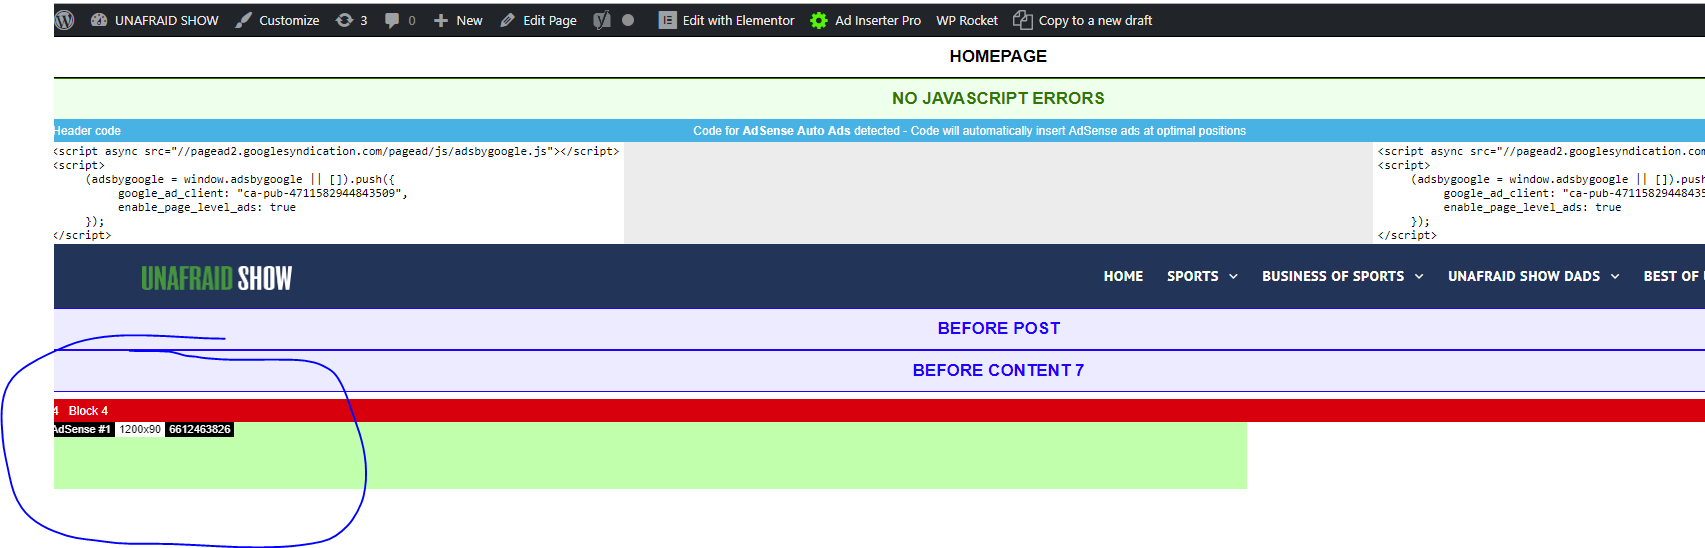Click the green AdSense ad placeholder
The height and width of the screenshot is (548, 1705).
click(650, 456)
